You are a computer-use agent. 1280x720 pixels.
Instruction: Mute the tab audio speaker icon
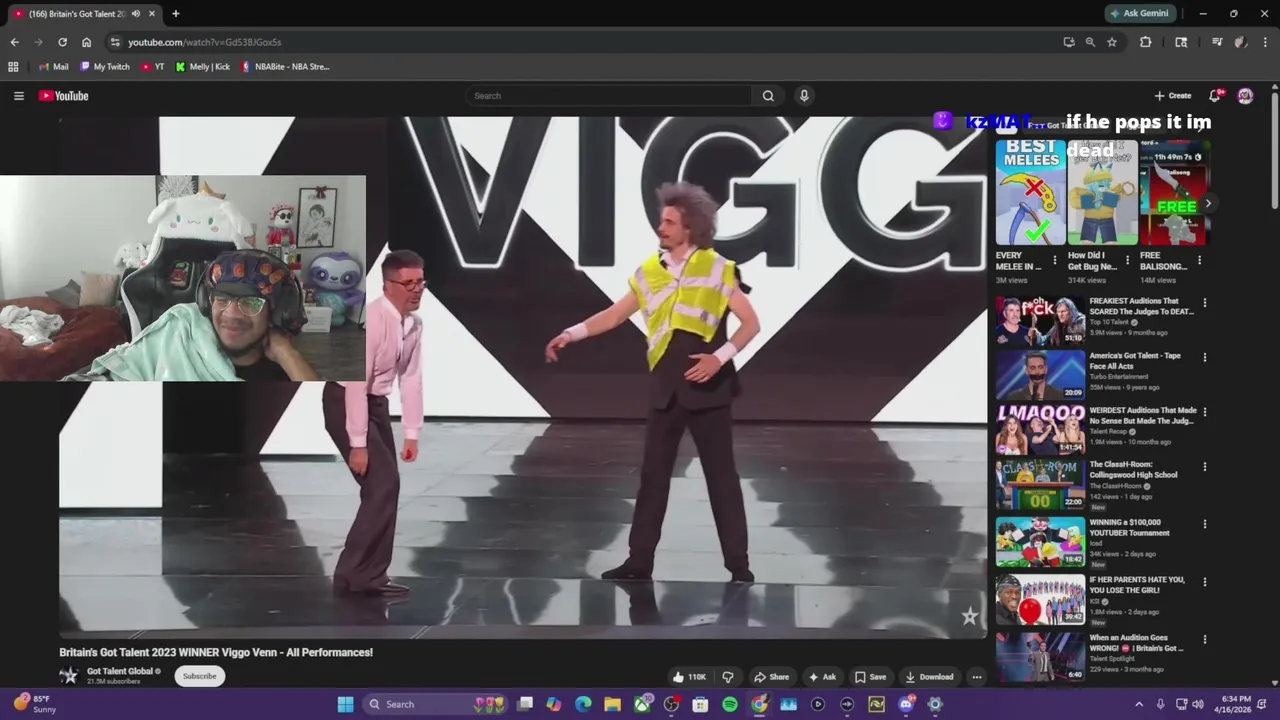click(x=135, y=14)
